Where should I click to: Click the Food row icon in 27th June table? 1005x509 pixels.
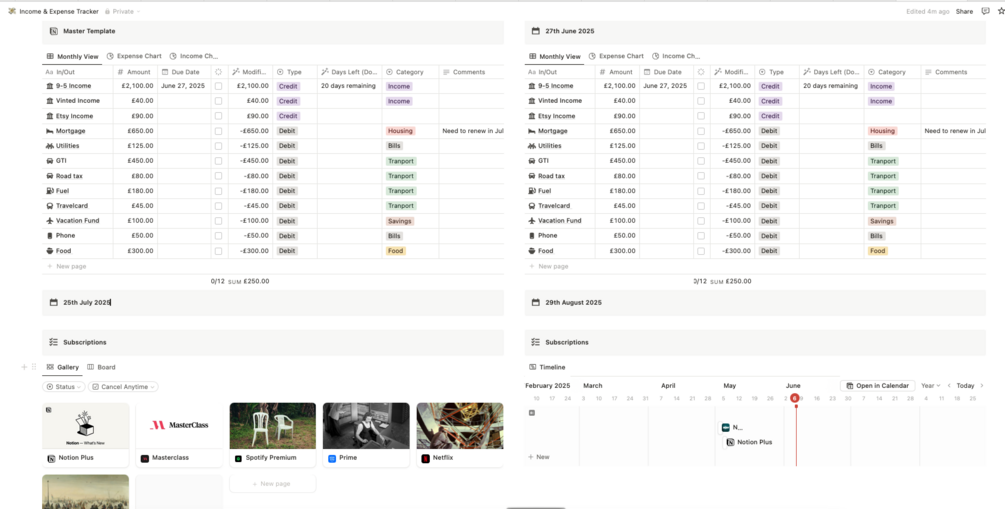[532, 251]
